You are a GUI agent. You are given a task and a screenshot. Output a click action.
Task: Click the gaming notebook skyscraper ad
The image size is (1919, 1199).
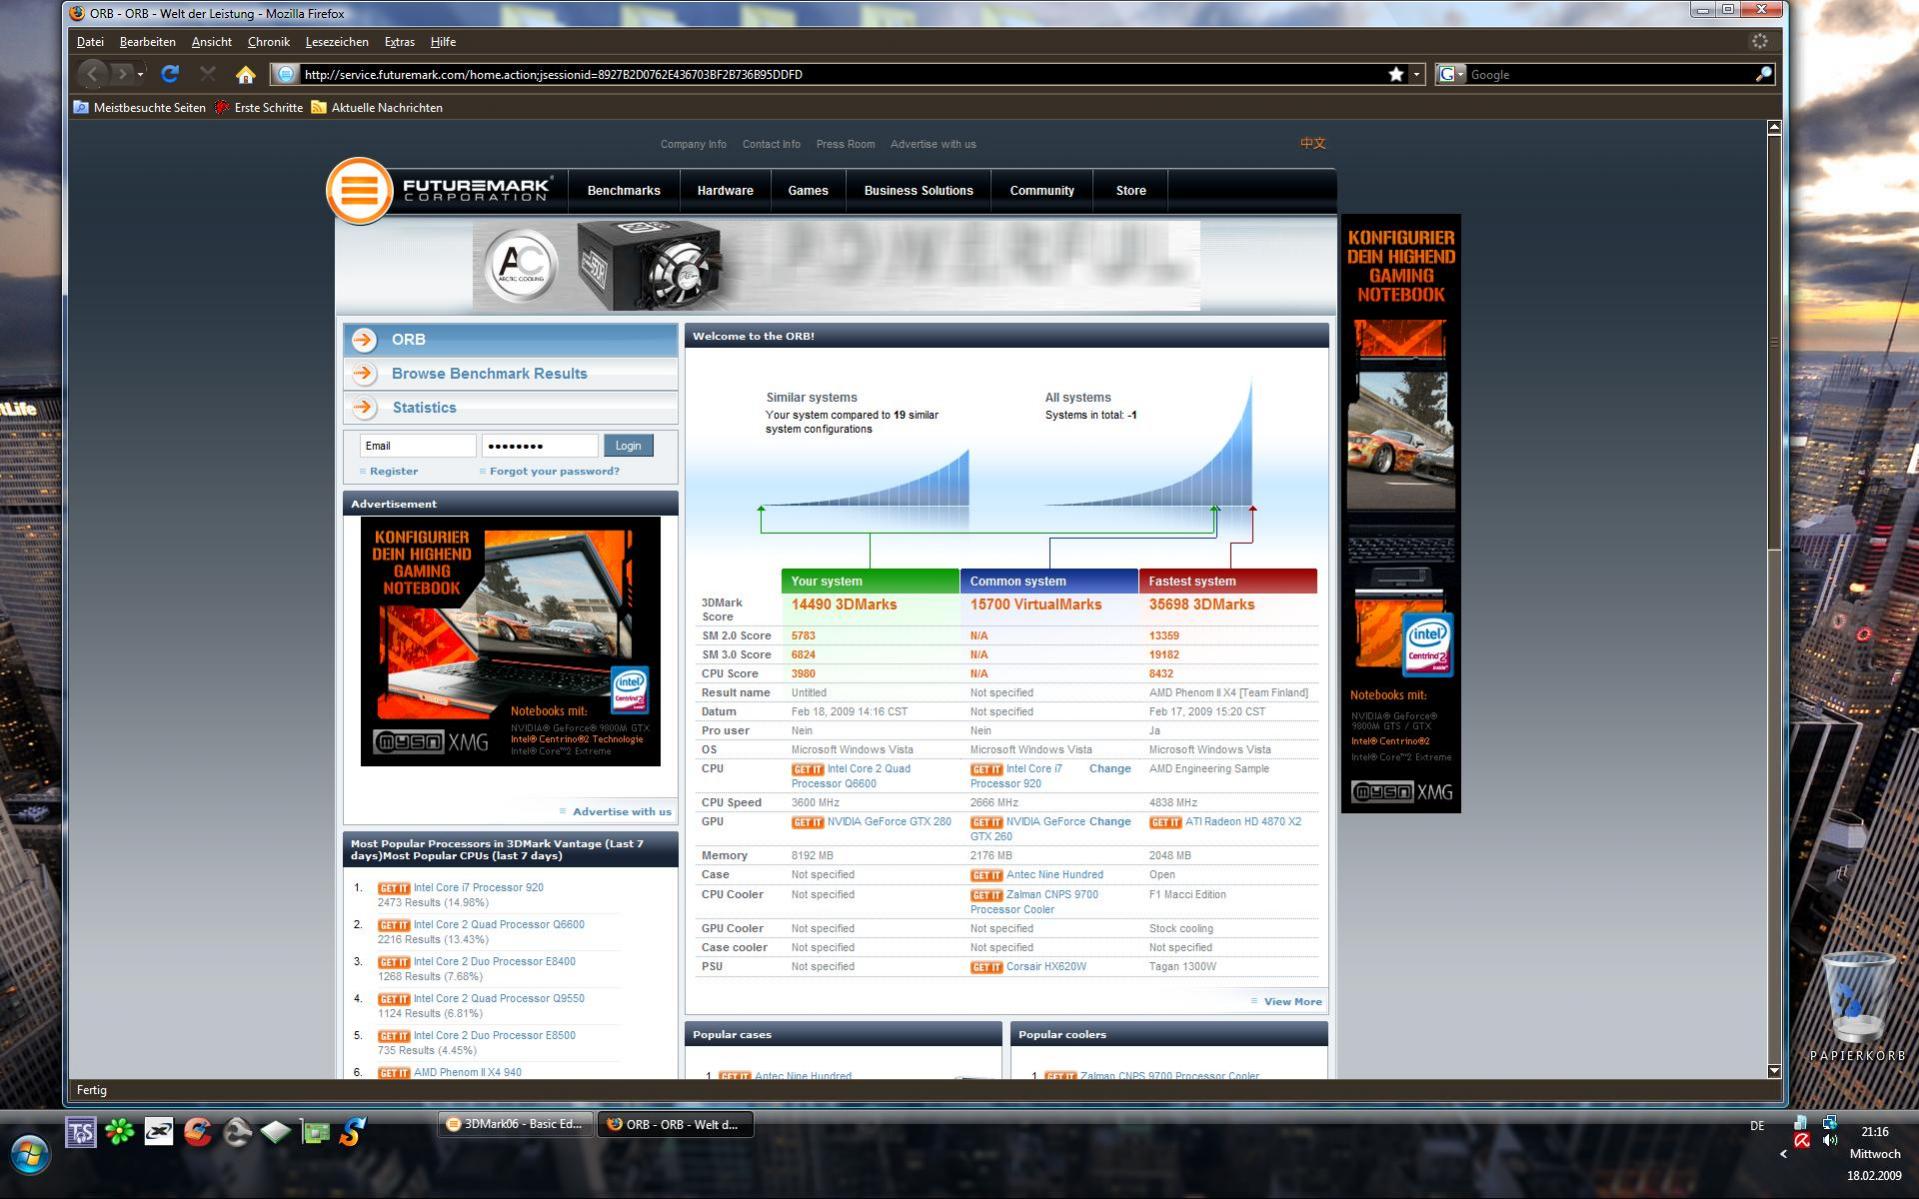point(1400,513)
